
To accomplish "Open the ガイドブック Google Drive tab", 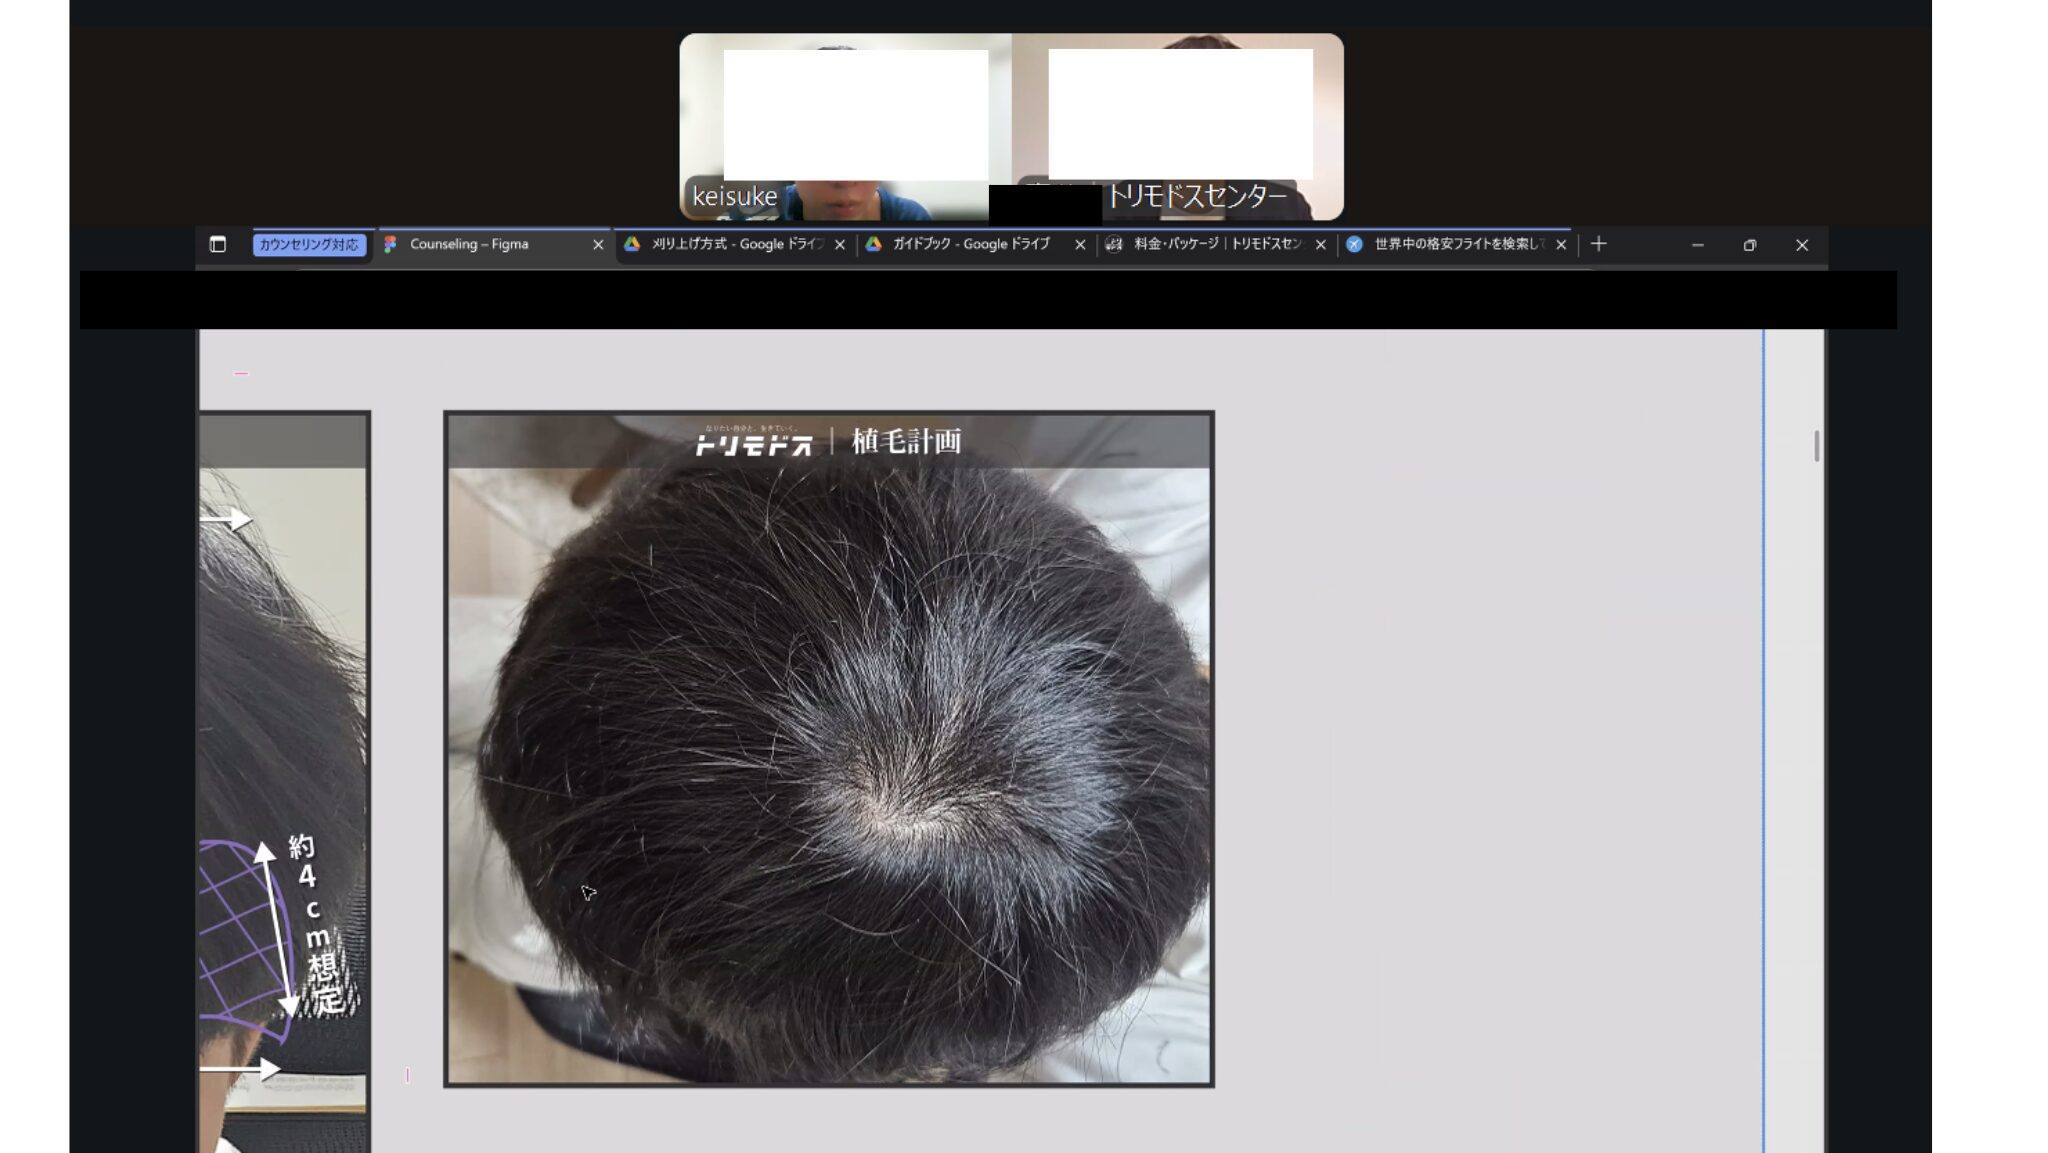I will 970,244.
